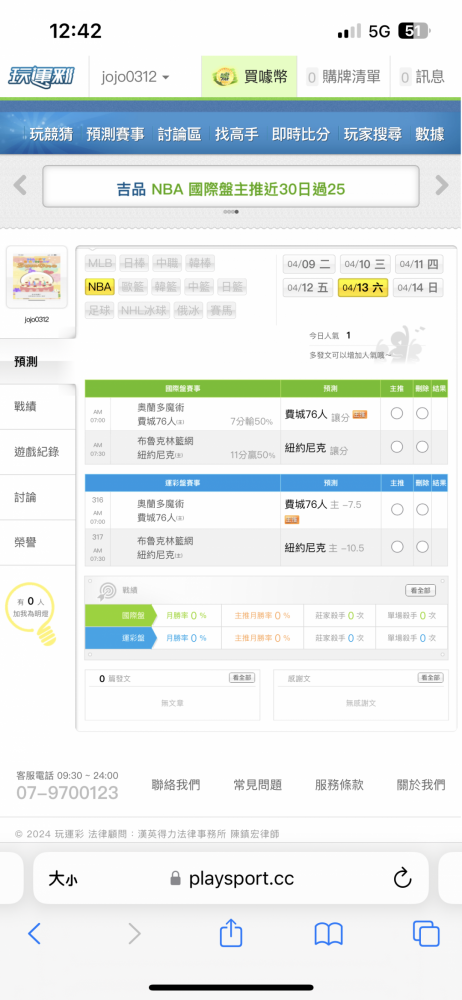Choose date 04/13 六
The width and height of the screenshot is (462, 1000).
(x=363, y=288)
